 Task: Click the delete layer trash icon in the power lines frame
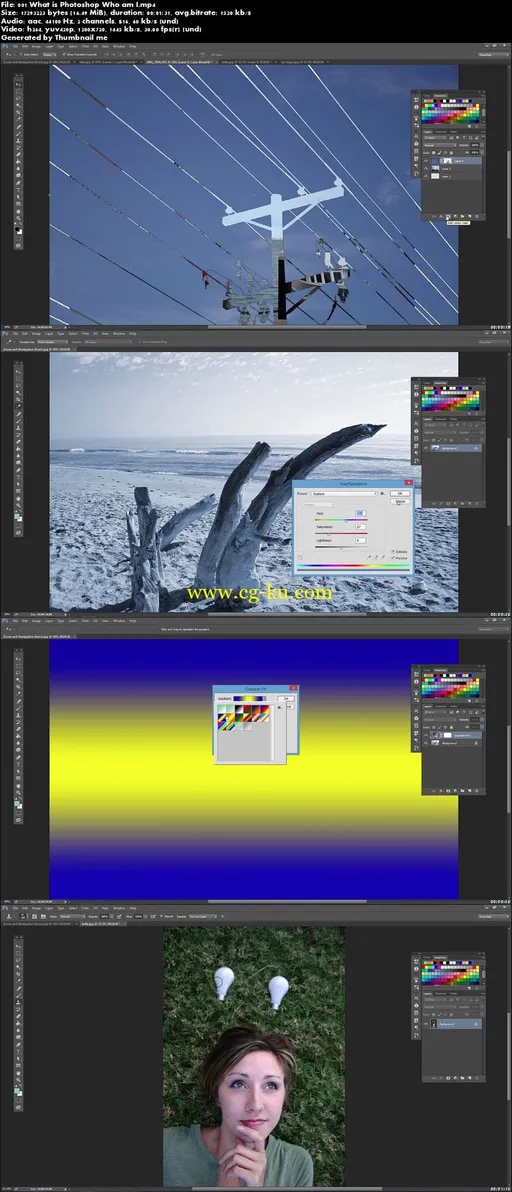[476, 217]
